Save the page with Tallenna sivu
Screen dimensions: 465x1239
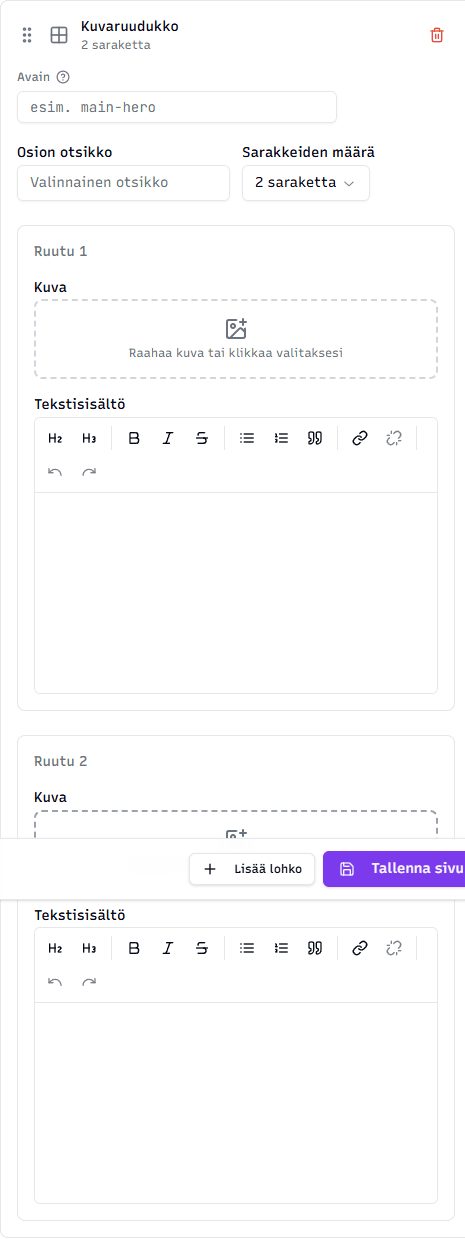pos(394,869)
